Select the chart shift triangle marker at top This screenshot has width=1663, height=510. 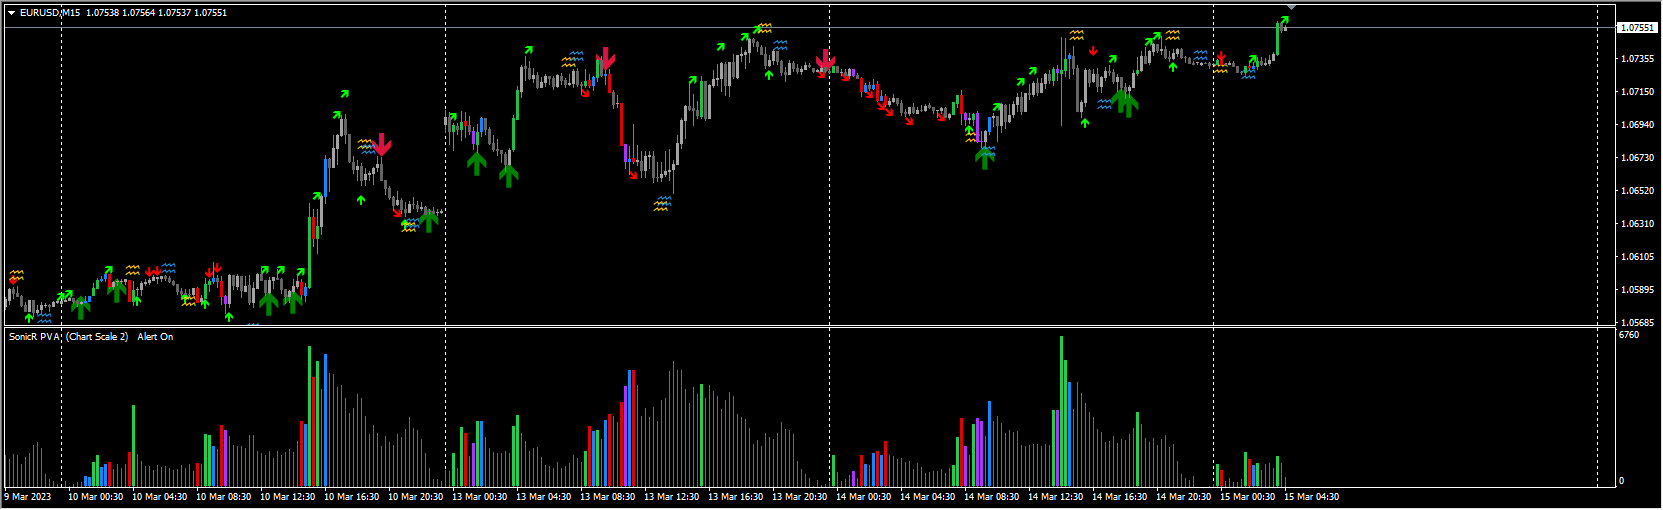[1291, 7]
